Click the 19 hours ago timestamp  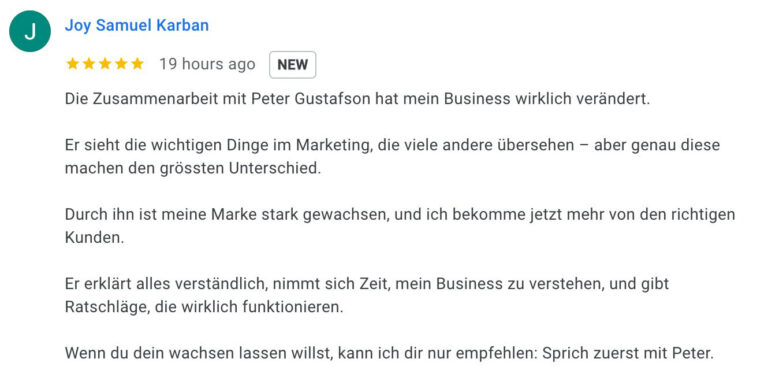point(207,64)
